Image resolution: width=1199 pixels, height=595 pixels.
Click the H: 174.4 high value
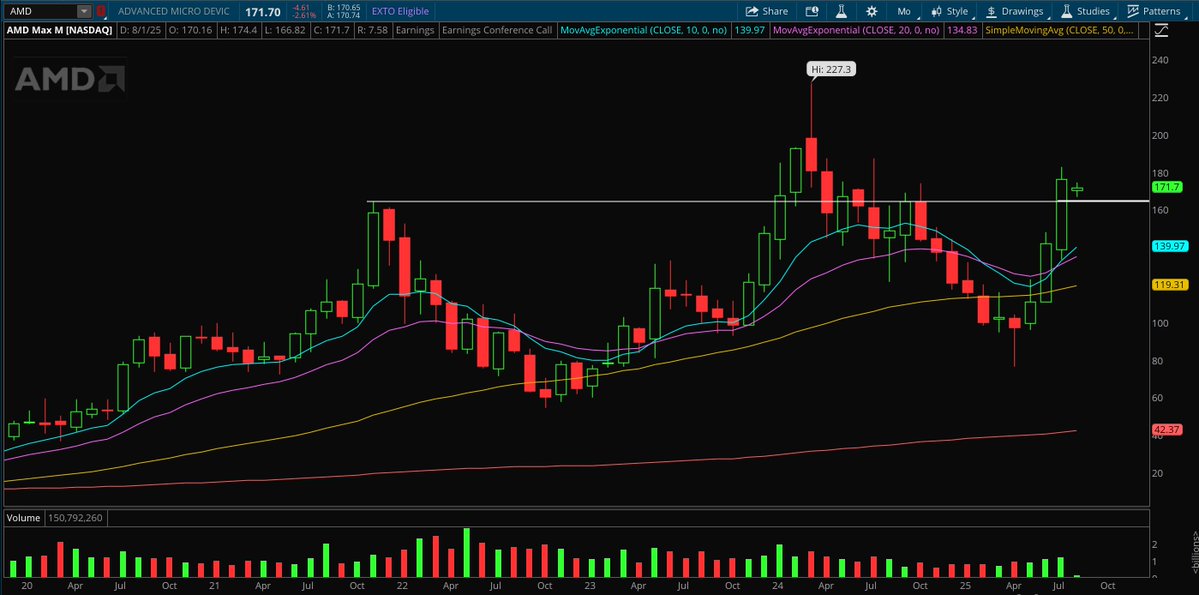[238, 31]
